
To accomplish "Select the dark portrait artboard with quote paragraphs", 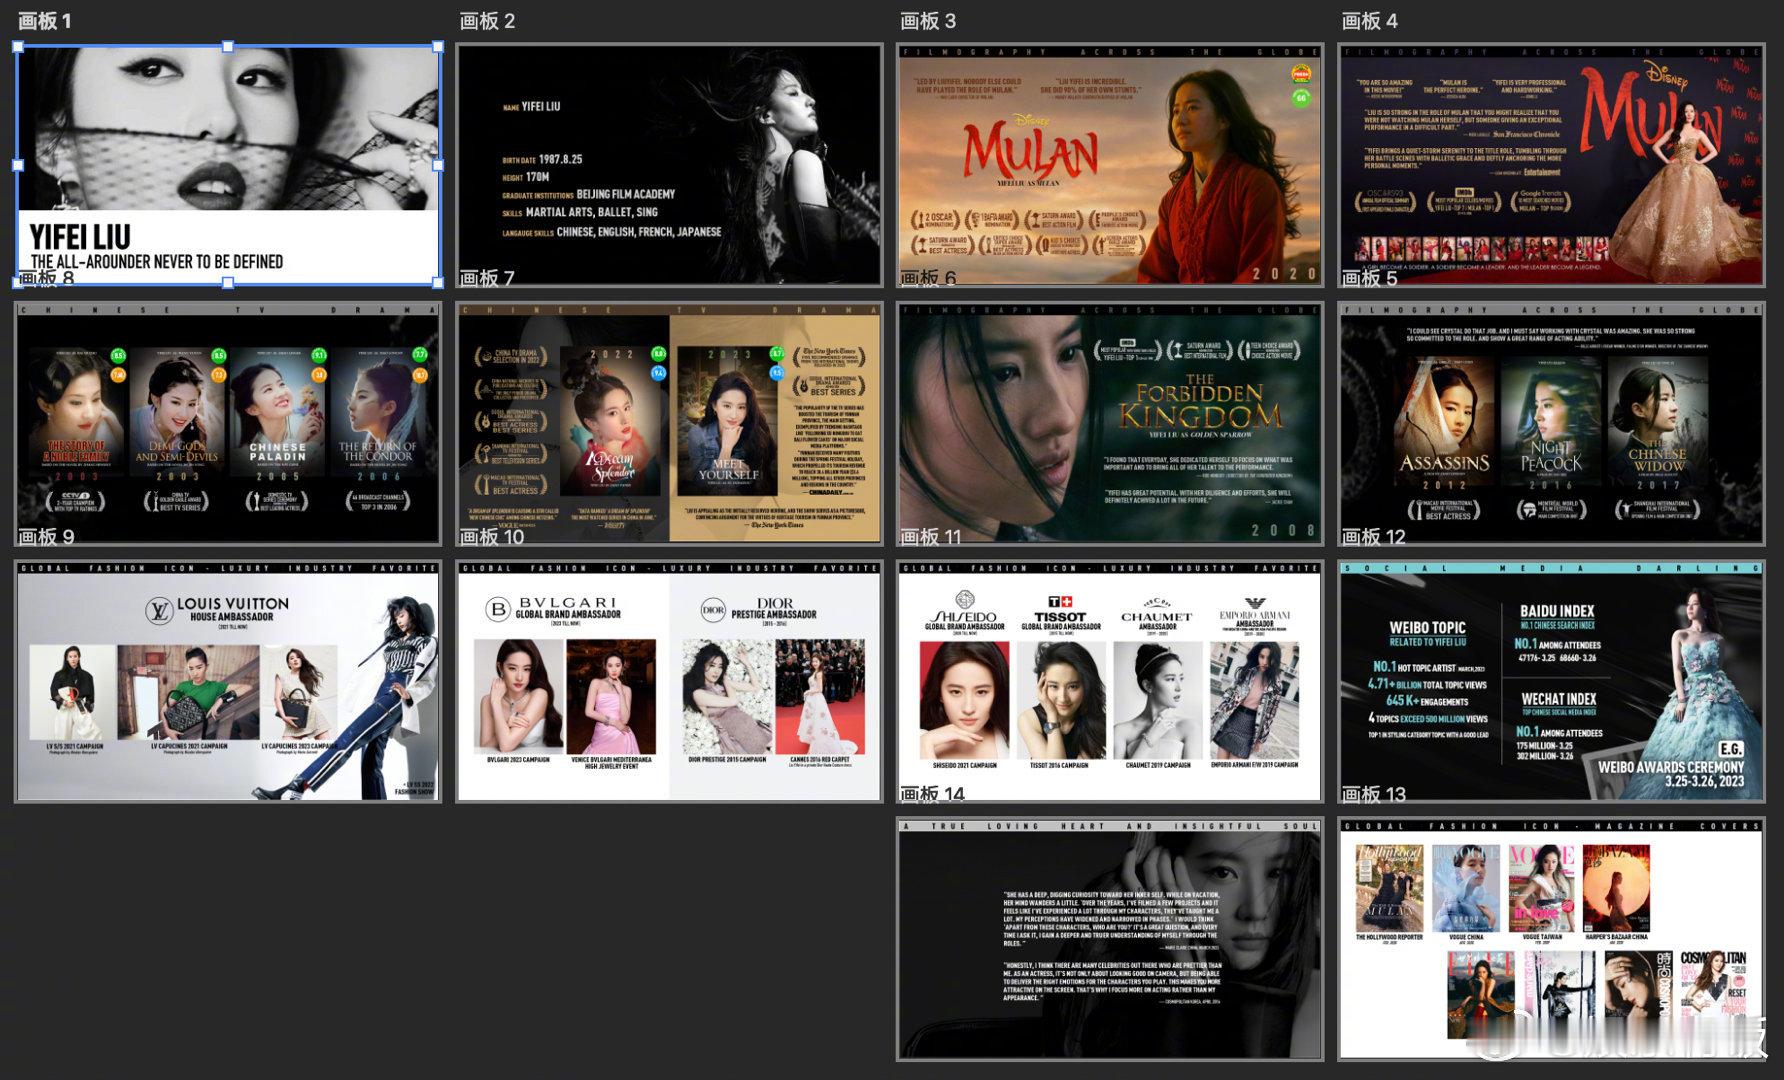I will (x=1110, y=939).
